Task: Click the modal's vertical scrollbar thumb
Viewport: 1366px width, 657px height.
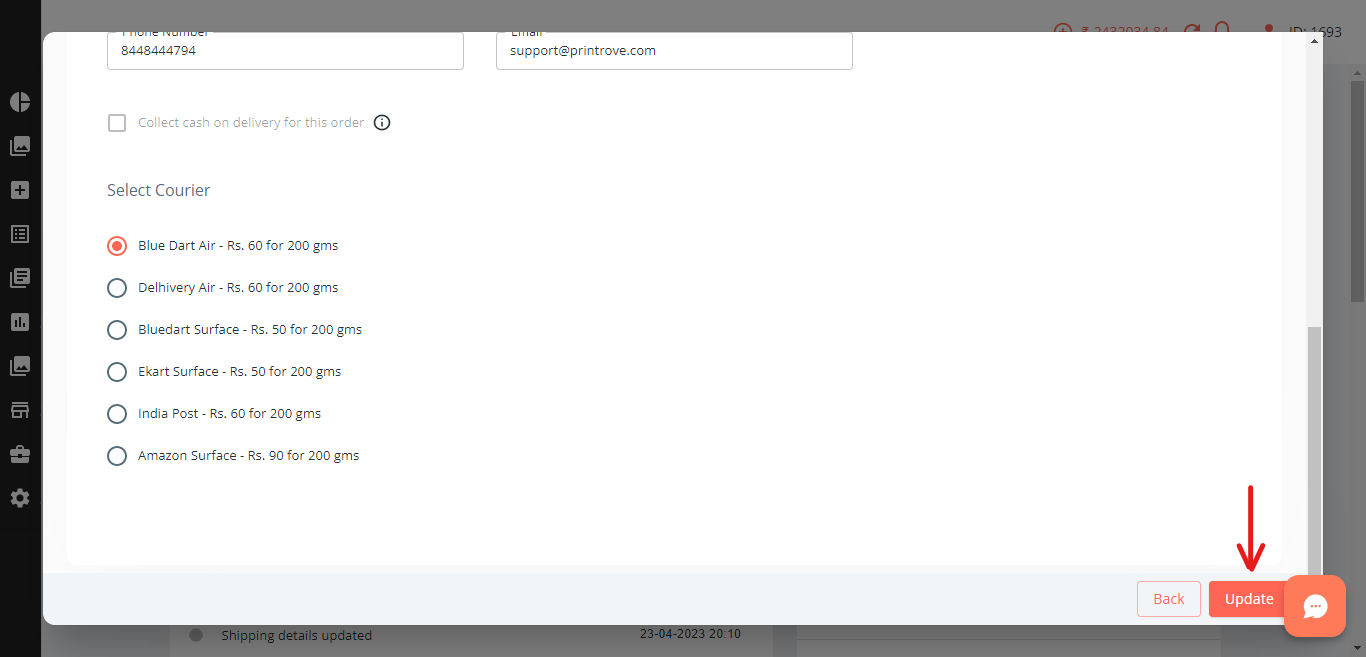Action: tap(1314, 450)
